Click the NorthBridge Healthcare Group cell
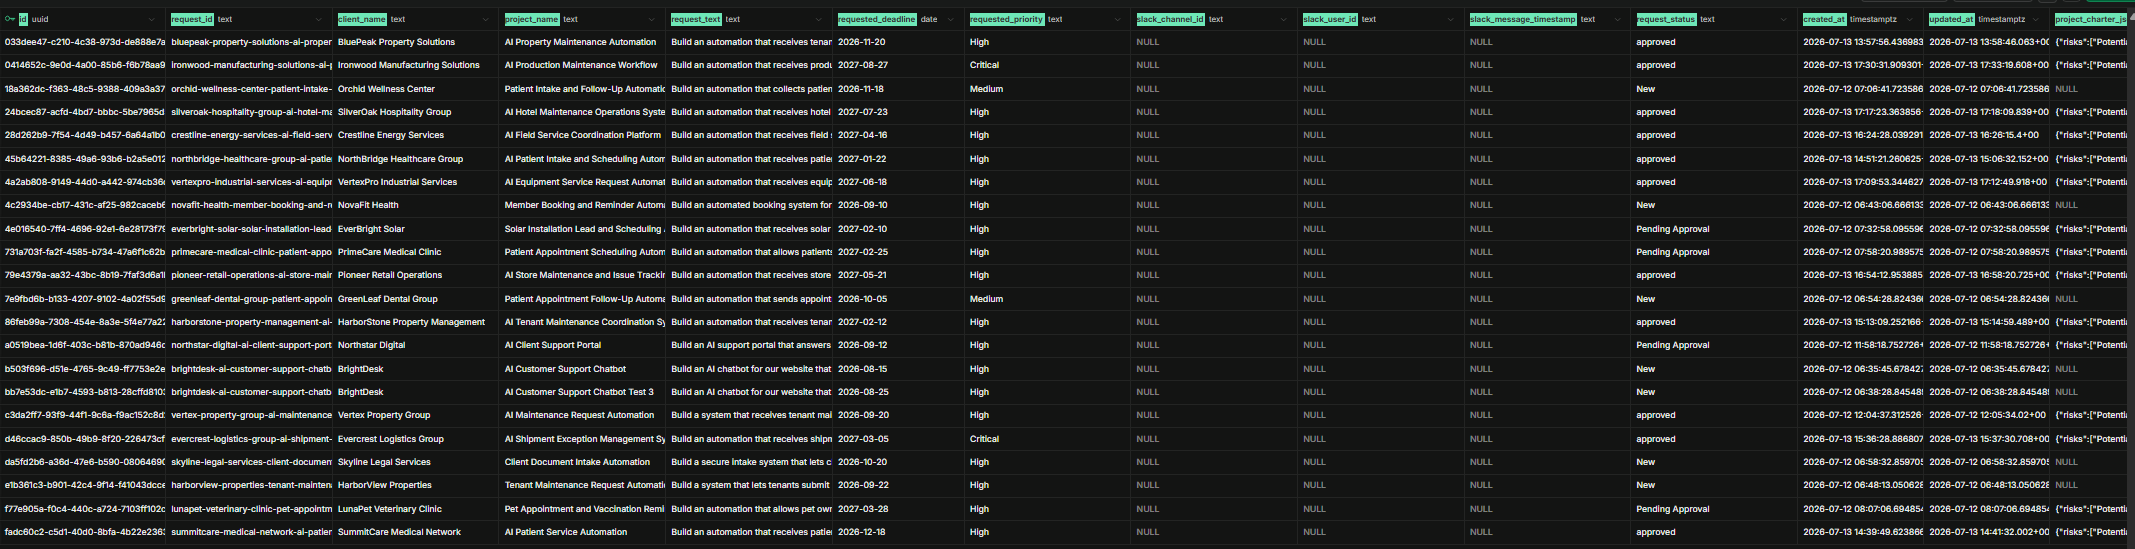2135x549 pixels. click(416, 159)
